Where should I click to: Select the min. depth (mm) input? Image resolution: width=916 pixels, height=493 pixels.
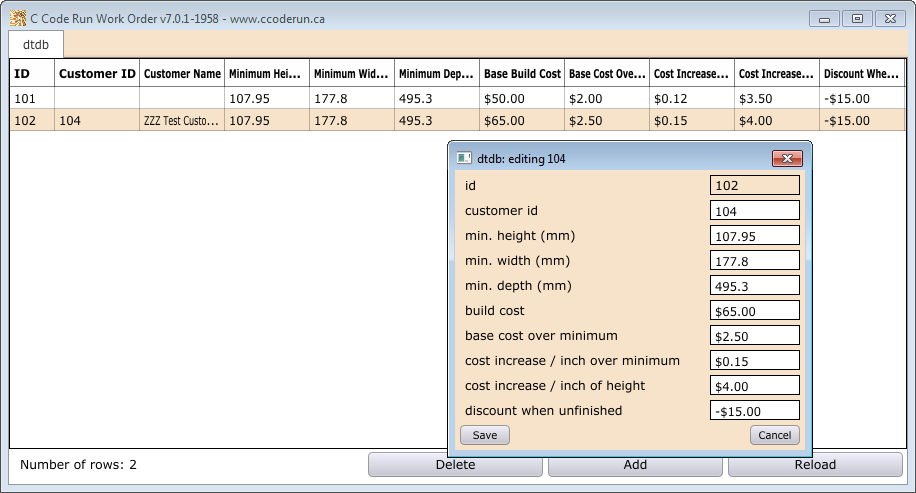click(754, 285)
